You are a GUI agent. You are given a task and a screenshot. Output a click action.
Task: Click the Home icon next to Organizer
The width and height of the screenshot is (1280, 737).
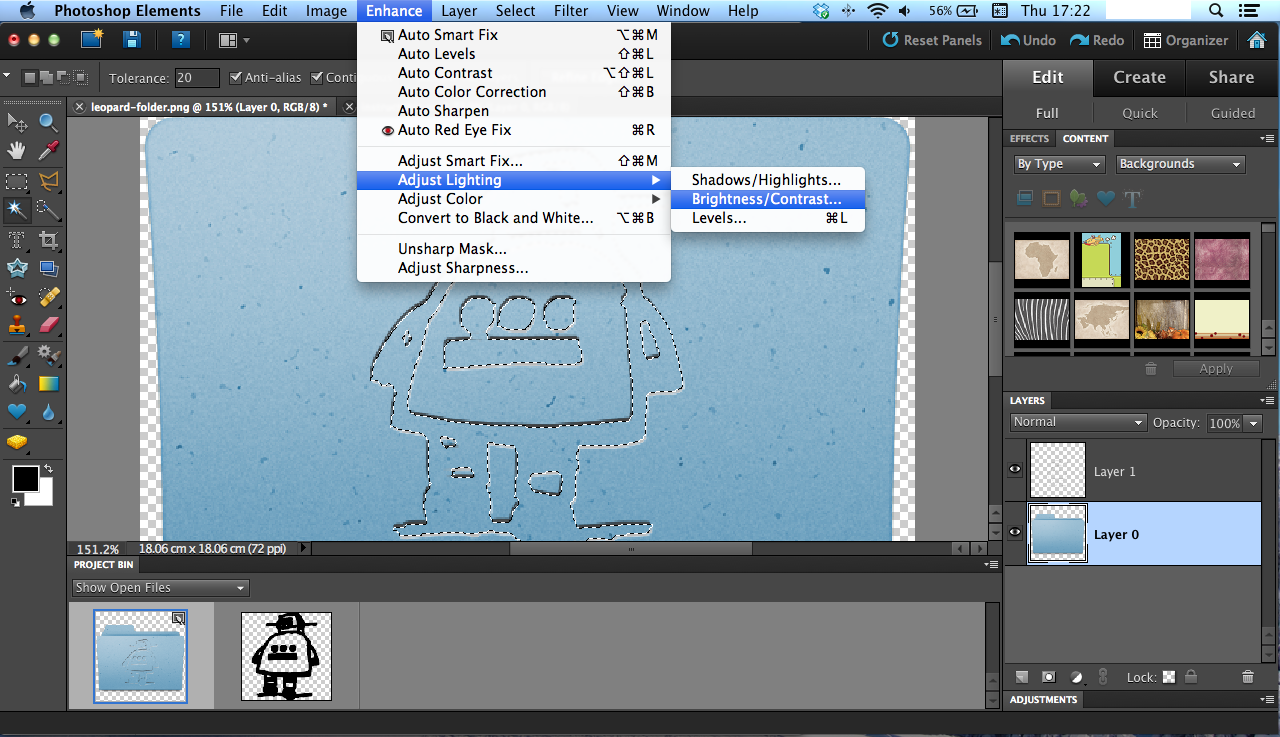[x=1257, y=40]
